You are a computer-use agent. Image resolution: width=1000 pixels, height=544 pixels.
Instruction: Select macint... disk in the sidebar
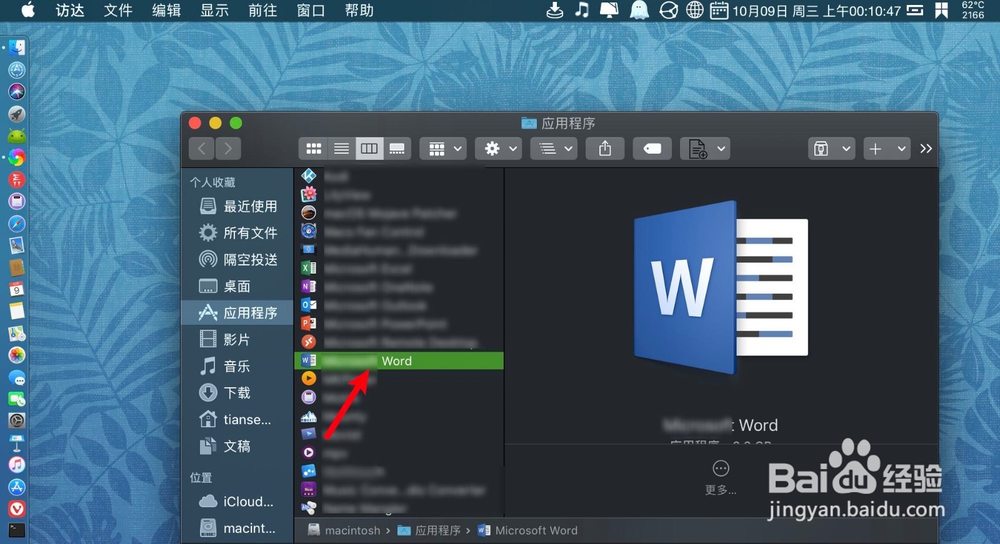[x=237, y=529]
